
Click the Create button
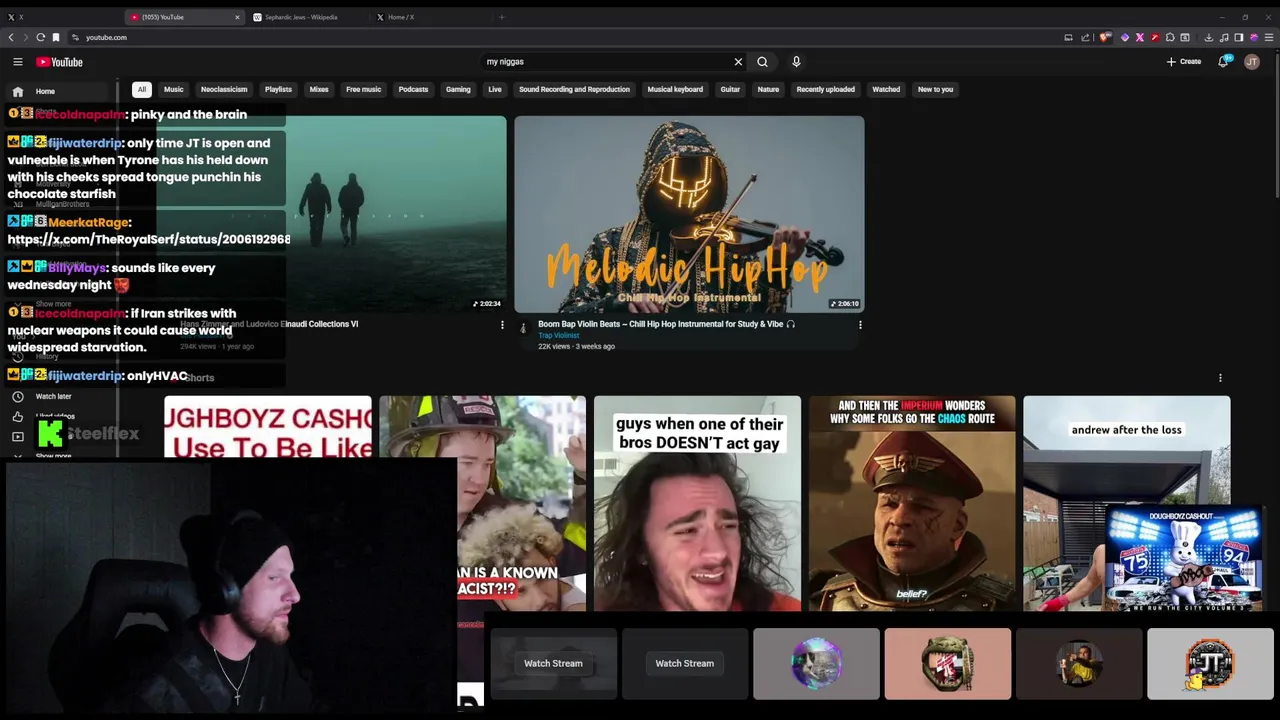[1184, 62]
